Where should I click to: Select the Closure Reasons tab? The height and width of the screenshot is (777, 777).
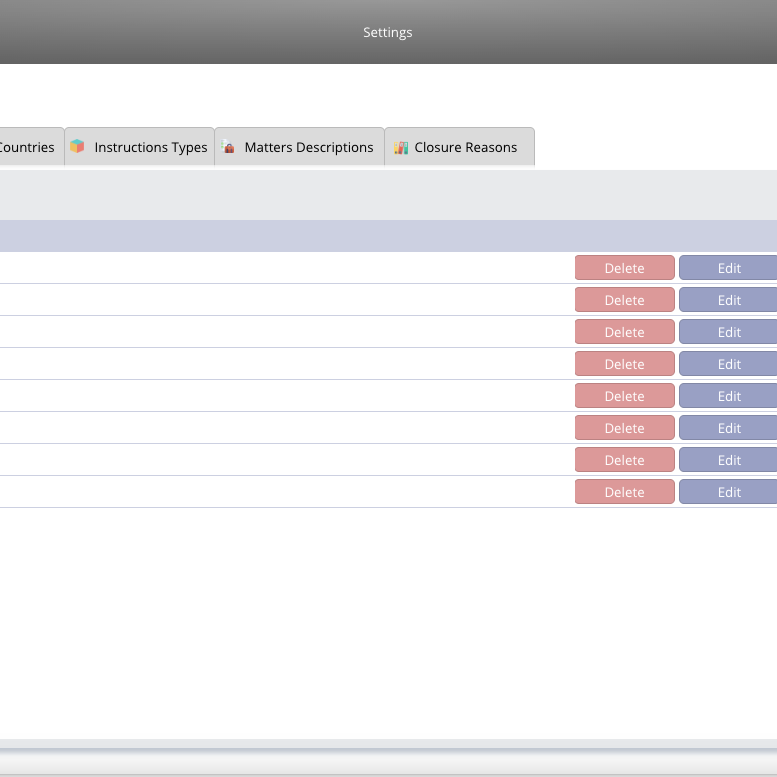click(x=459, y=147)
